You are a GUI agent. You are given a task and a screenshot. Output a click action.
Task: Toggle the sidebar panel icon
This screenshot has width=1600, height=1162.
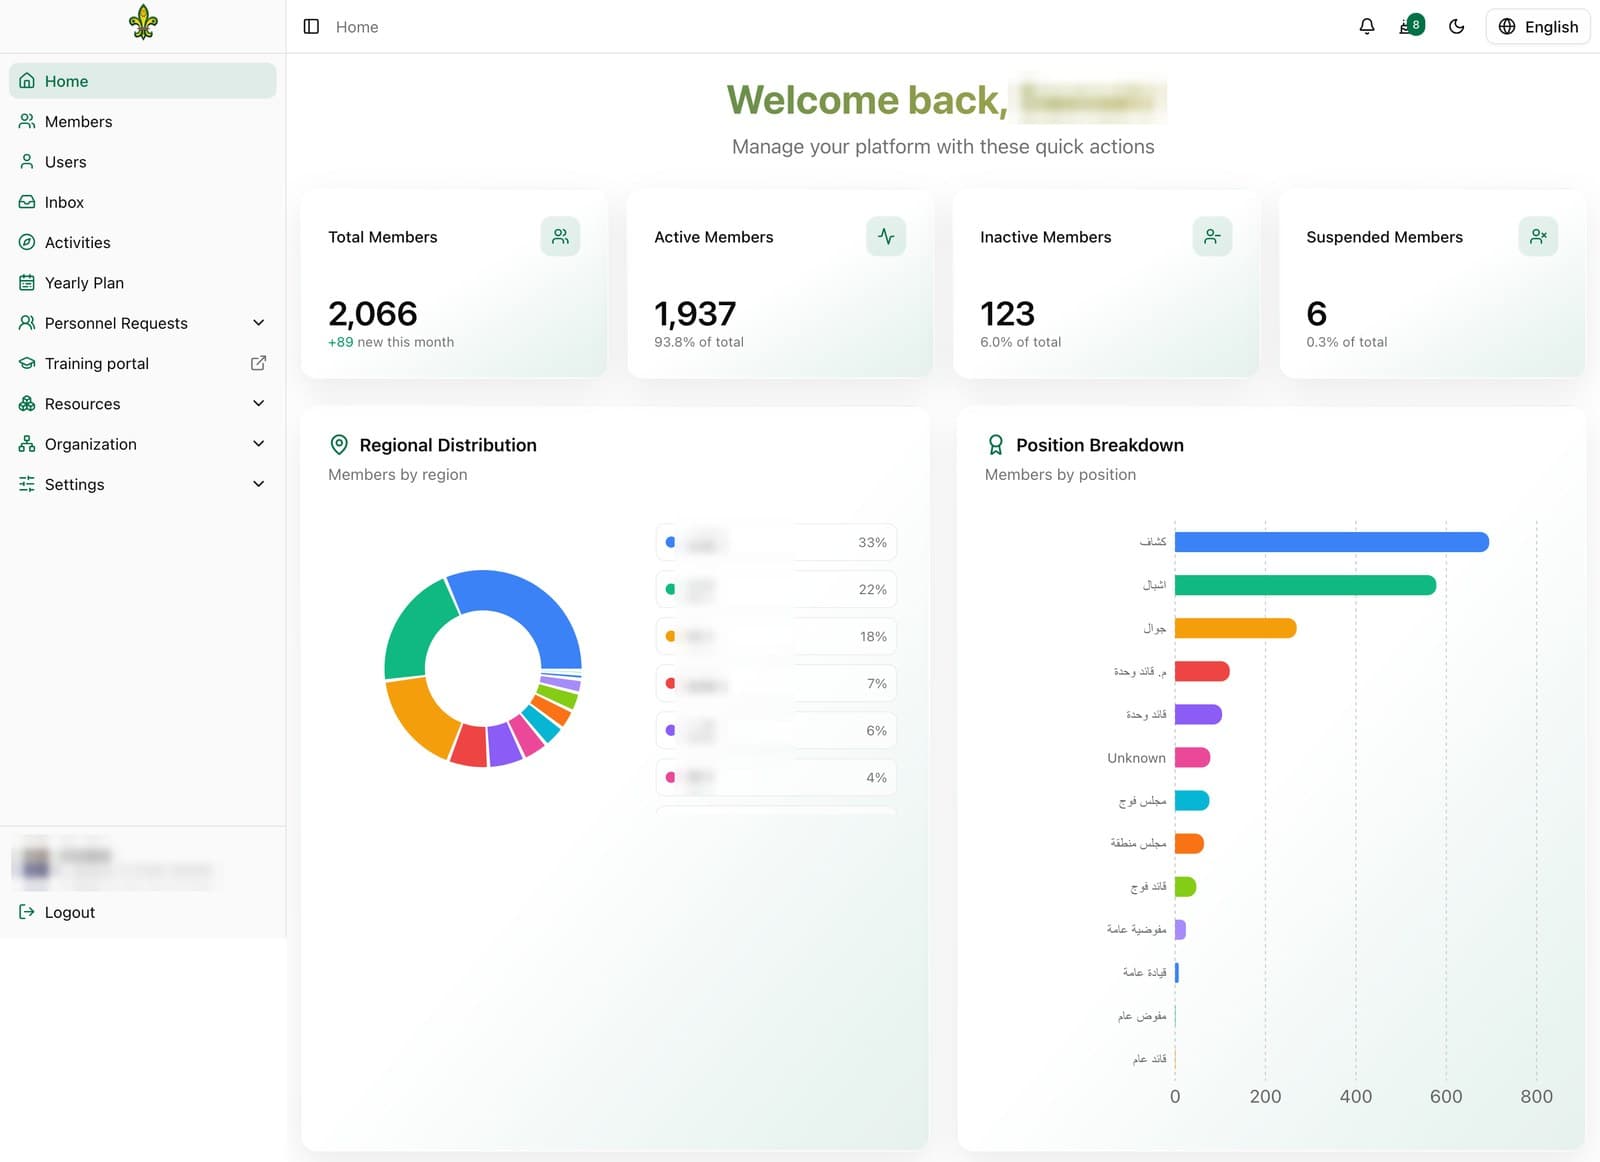click(x=311, y=27)
